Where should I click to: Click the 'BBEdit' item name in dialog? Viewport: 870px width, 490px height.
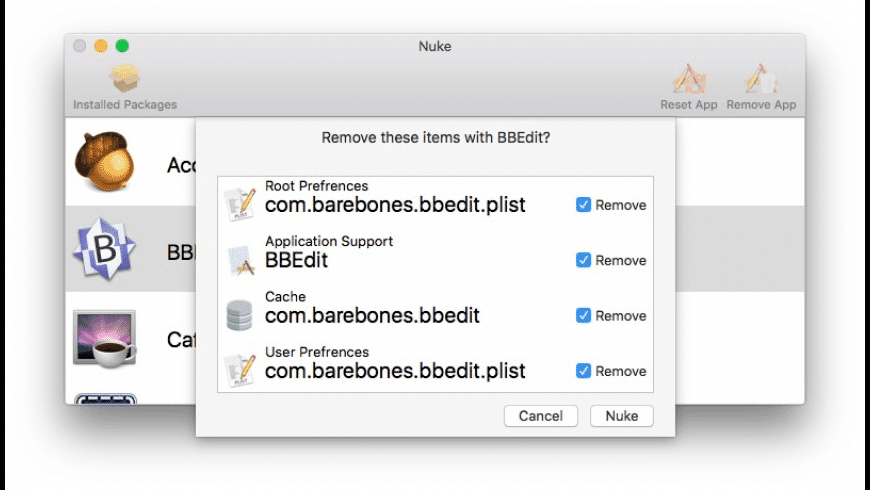[x=296, y=260]
